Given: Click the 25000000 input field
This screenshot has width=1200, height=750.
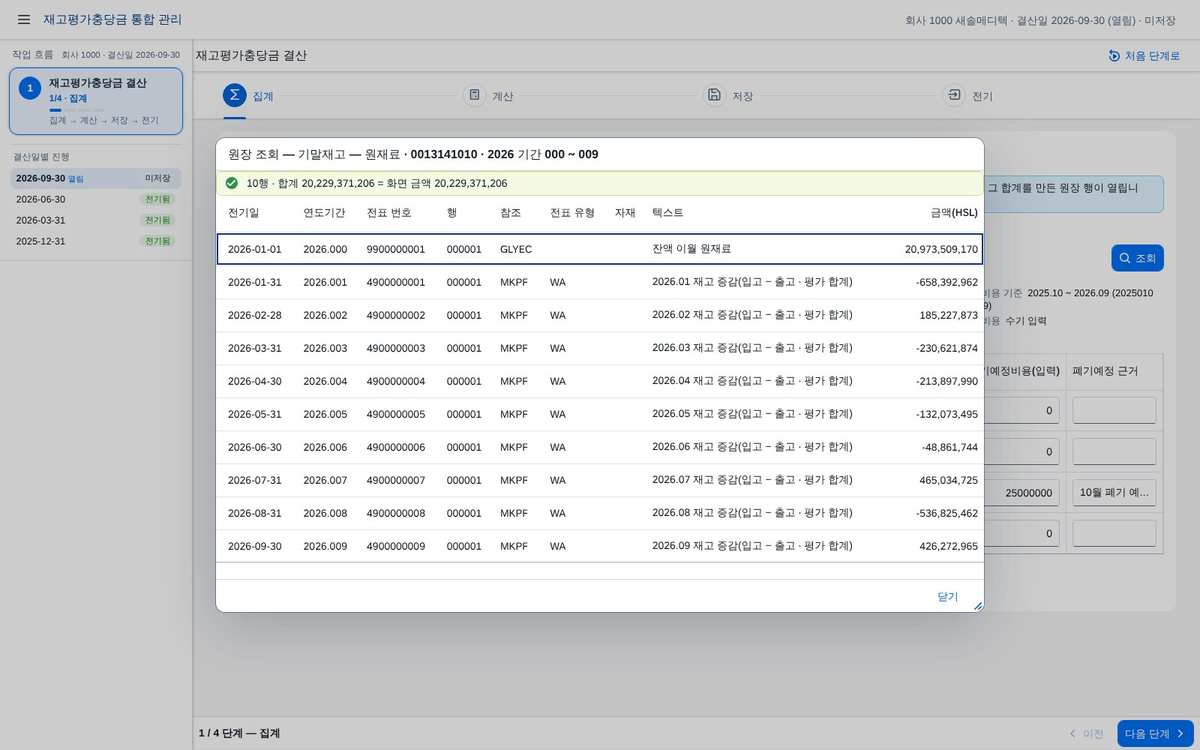Looking at the screenshot, I should 1021,492.
